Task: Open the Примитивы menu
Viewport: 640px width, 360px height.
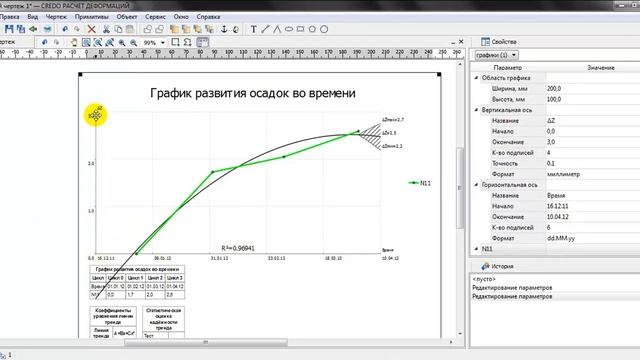Action: pos(91,17)
